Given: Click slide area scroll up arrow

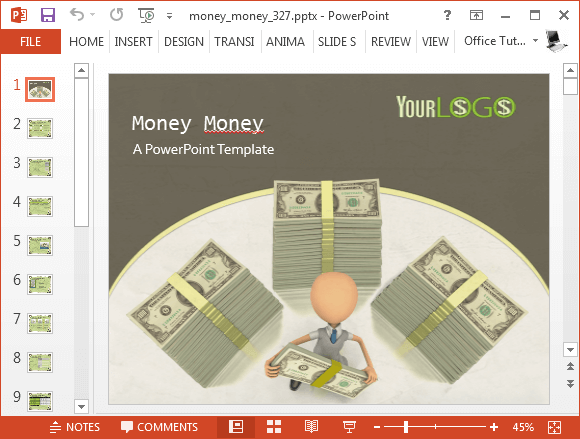Looking at the screenshot, I should [x=570, y=70].
